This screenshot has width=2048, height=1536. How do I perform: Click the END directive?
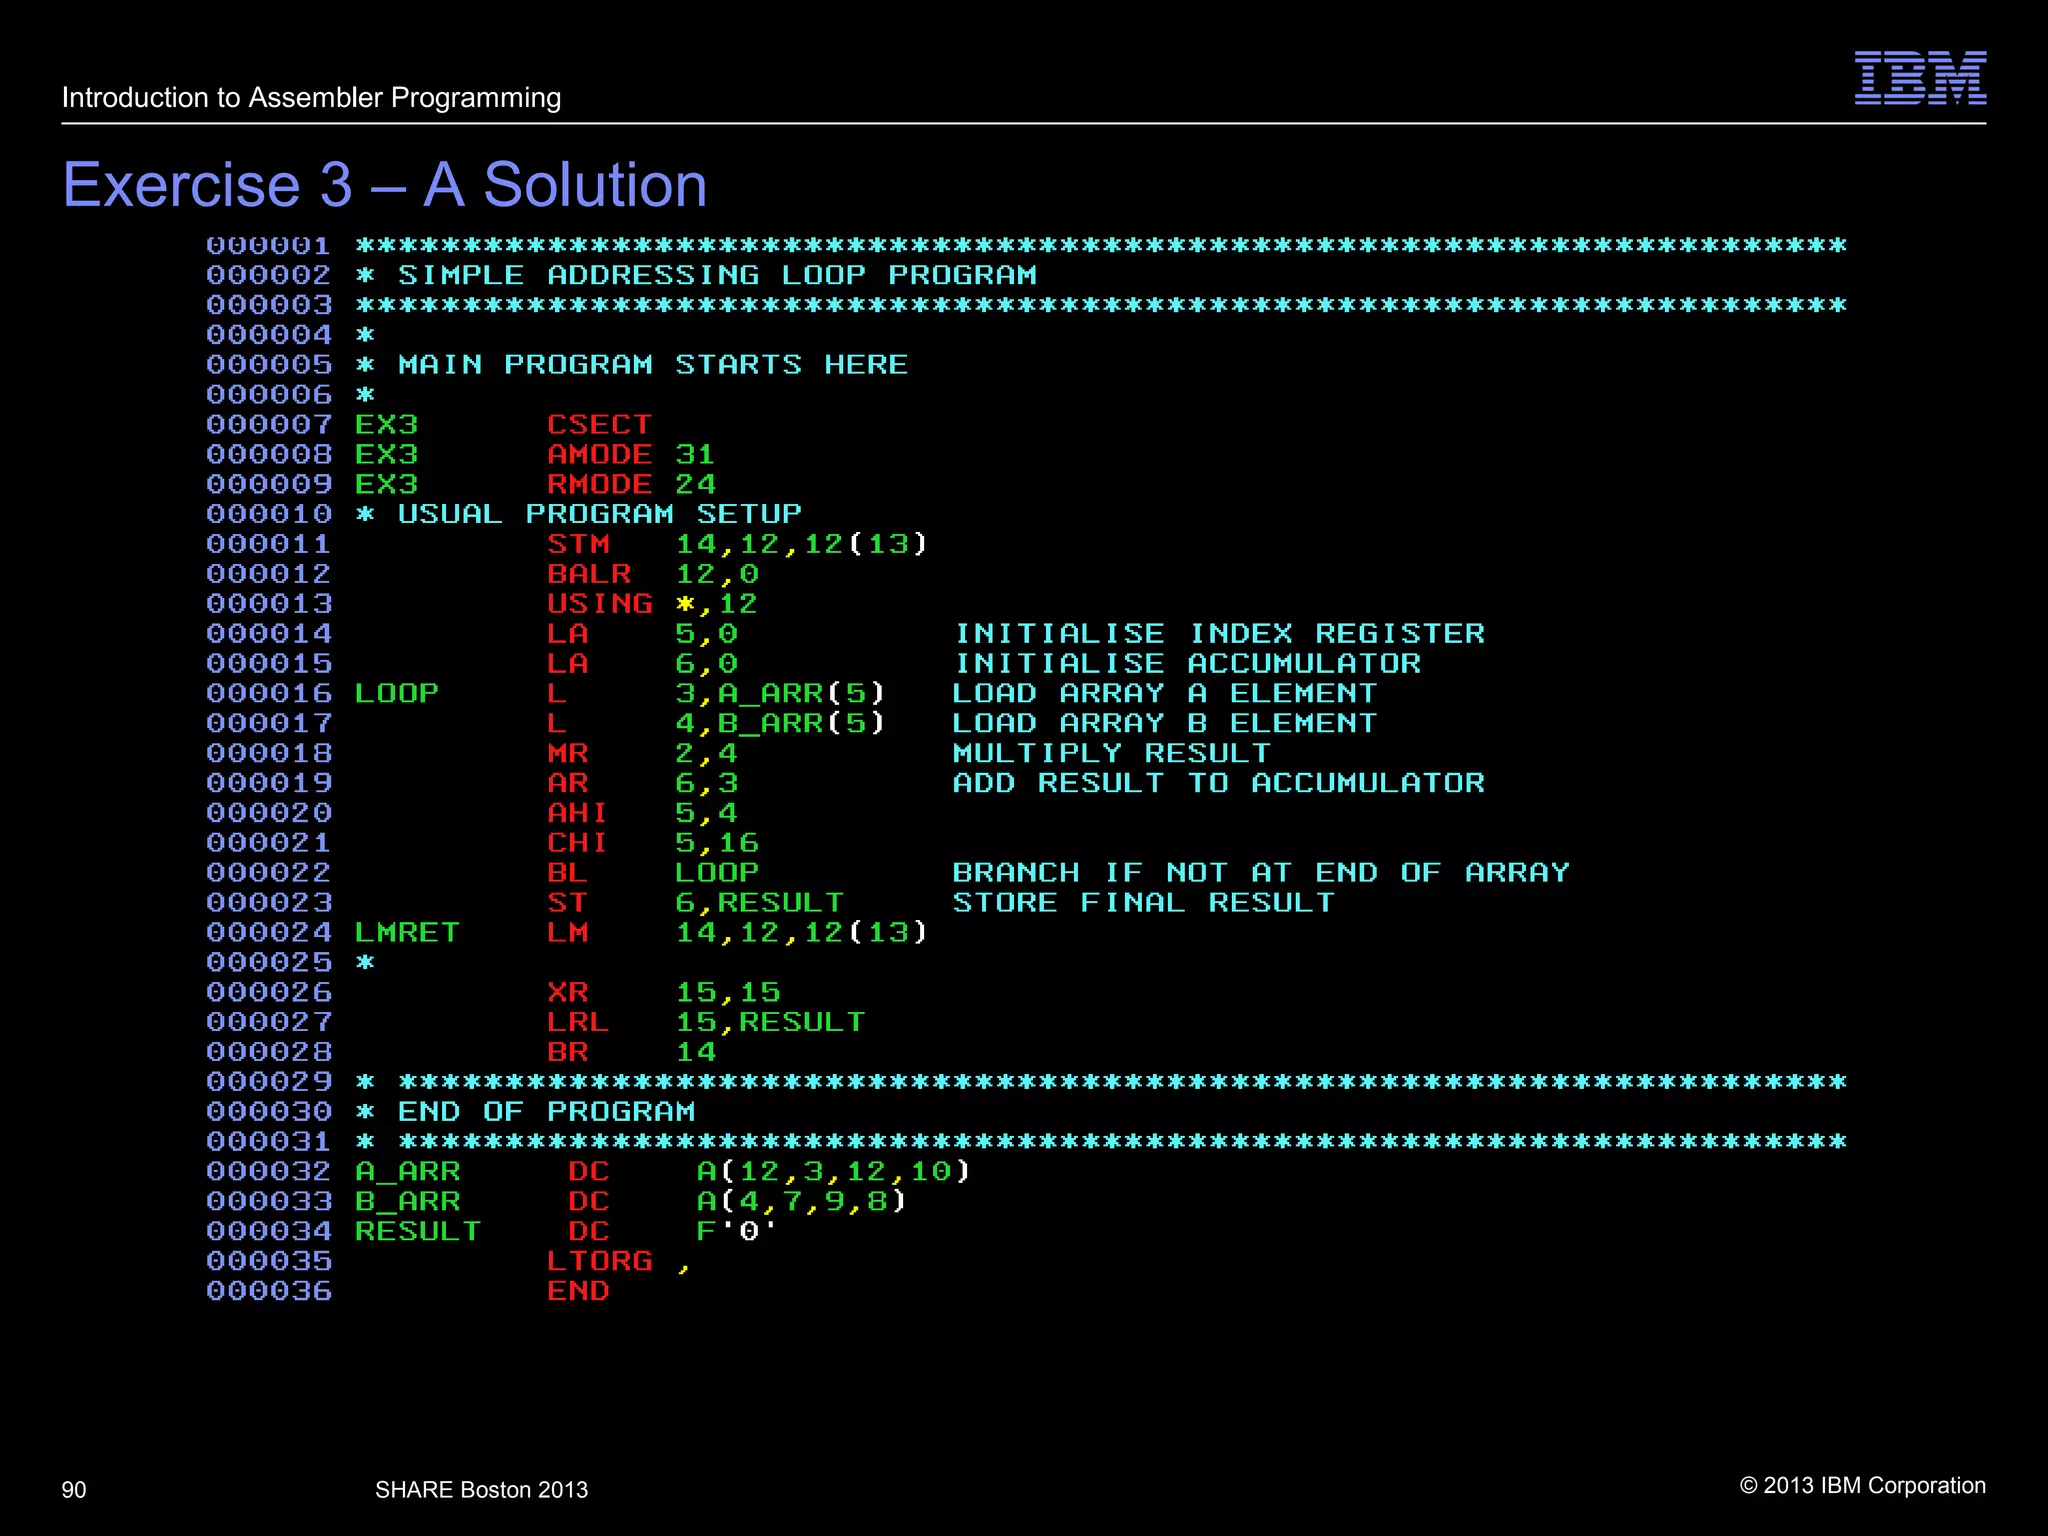pos(578,1291)
